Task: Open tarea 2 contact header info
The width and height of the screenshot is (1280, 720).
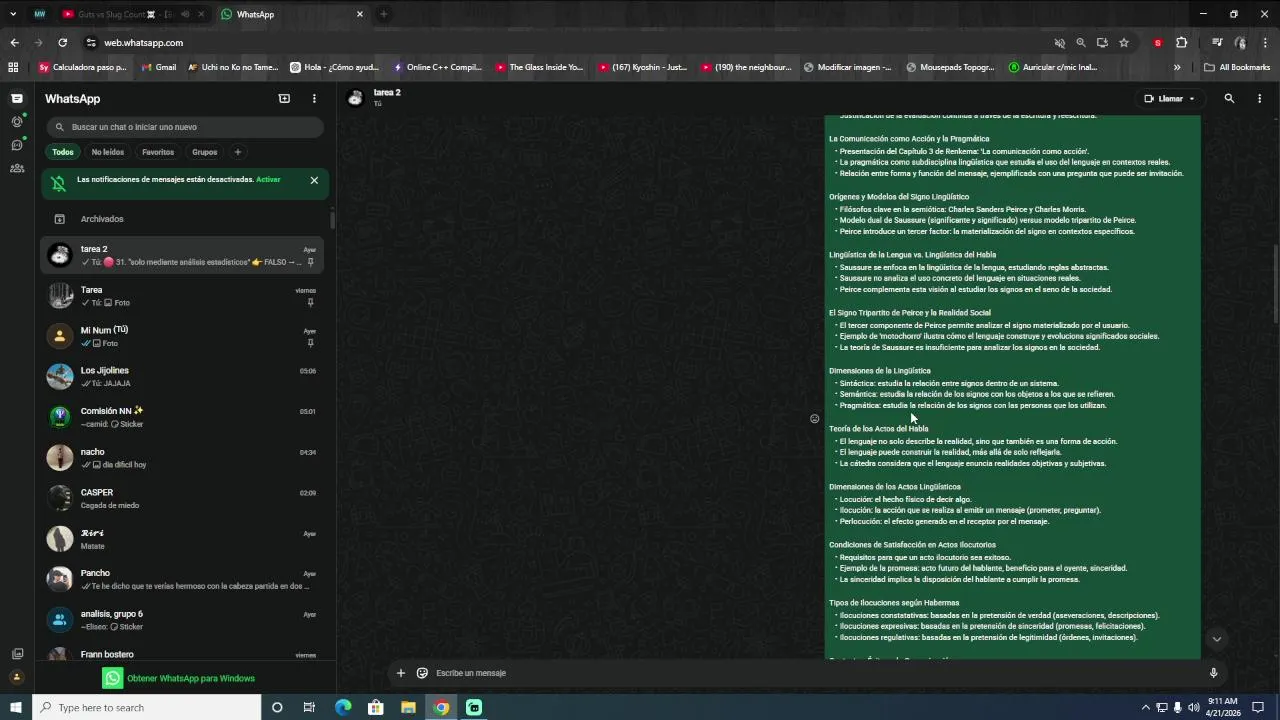Action: [387, 97]
